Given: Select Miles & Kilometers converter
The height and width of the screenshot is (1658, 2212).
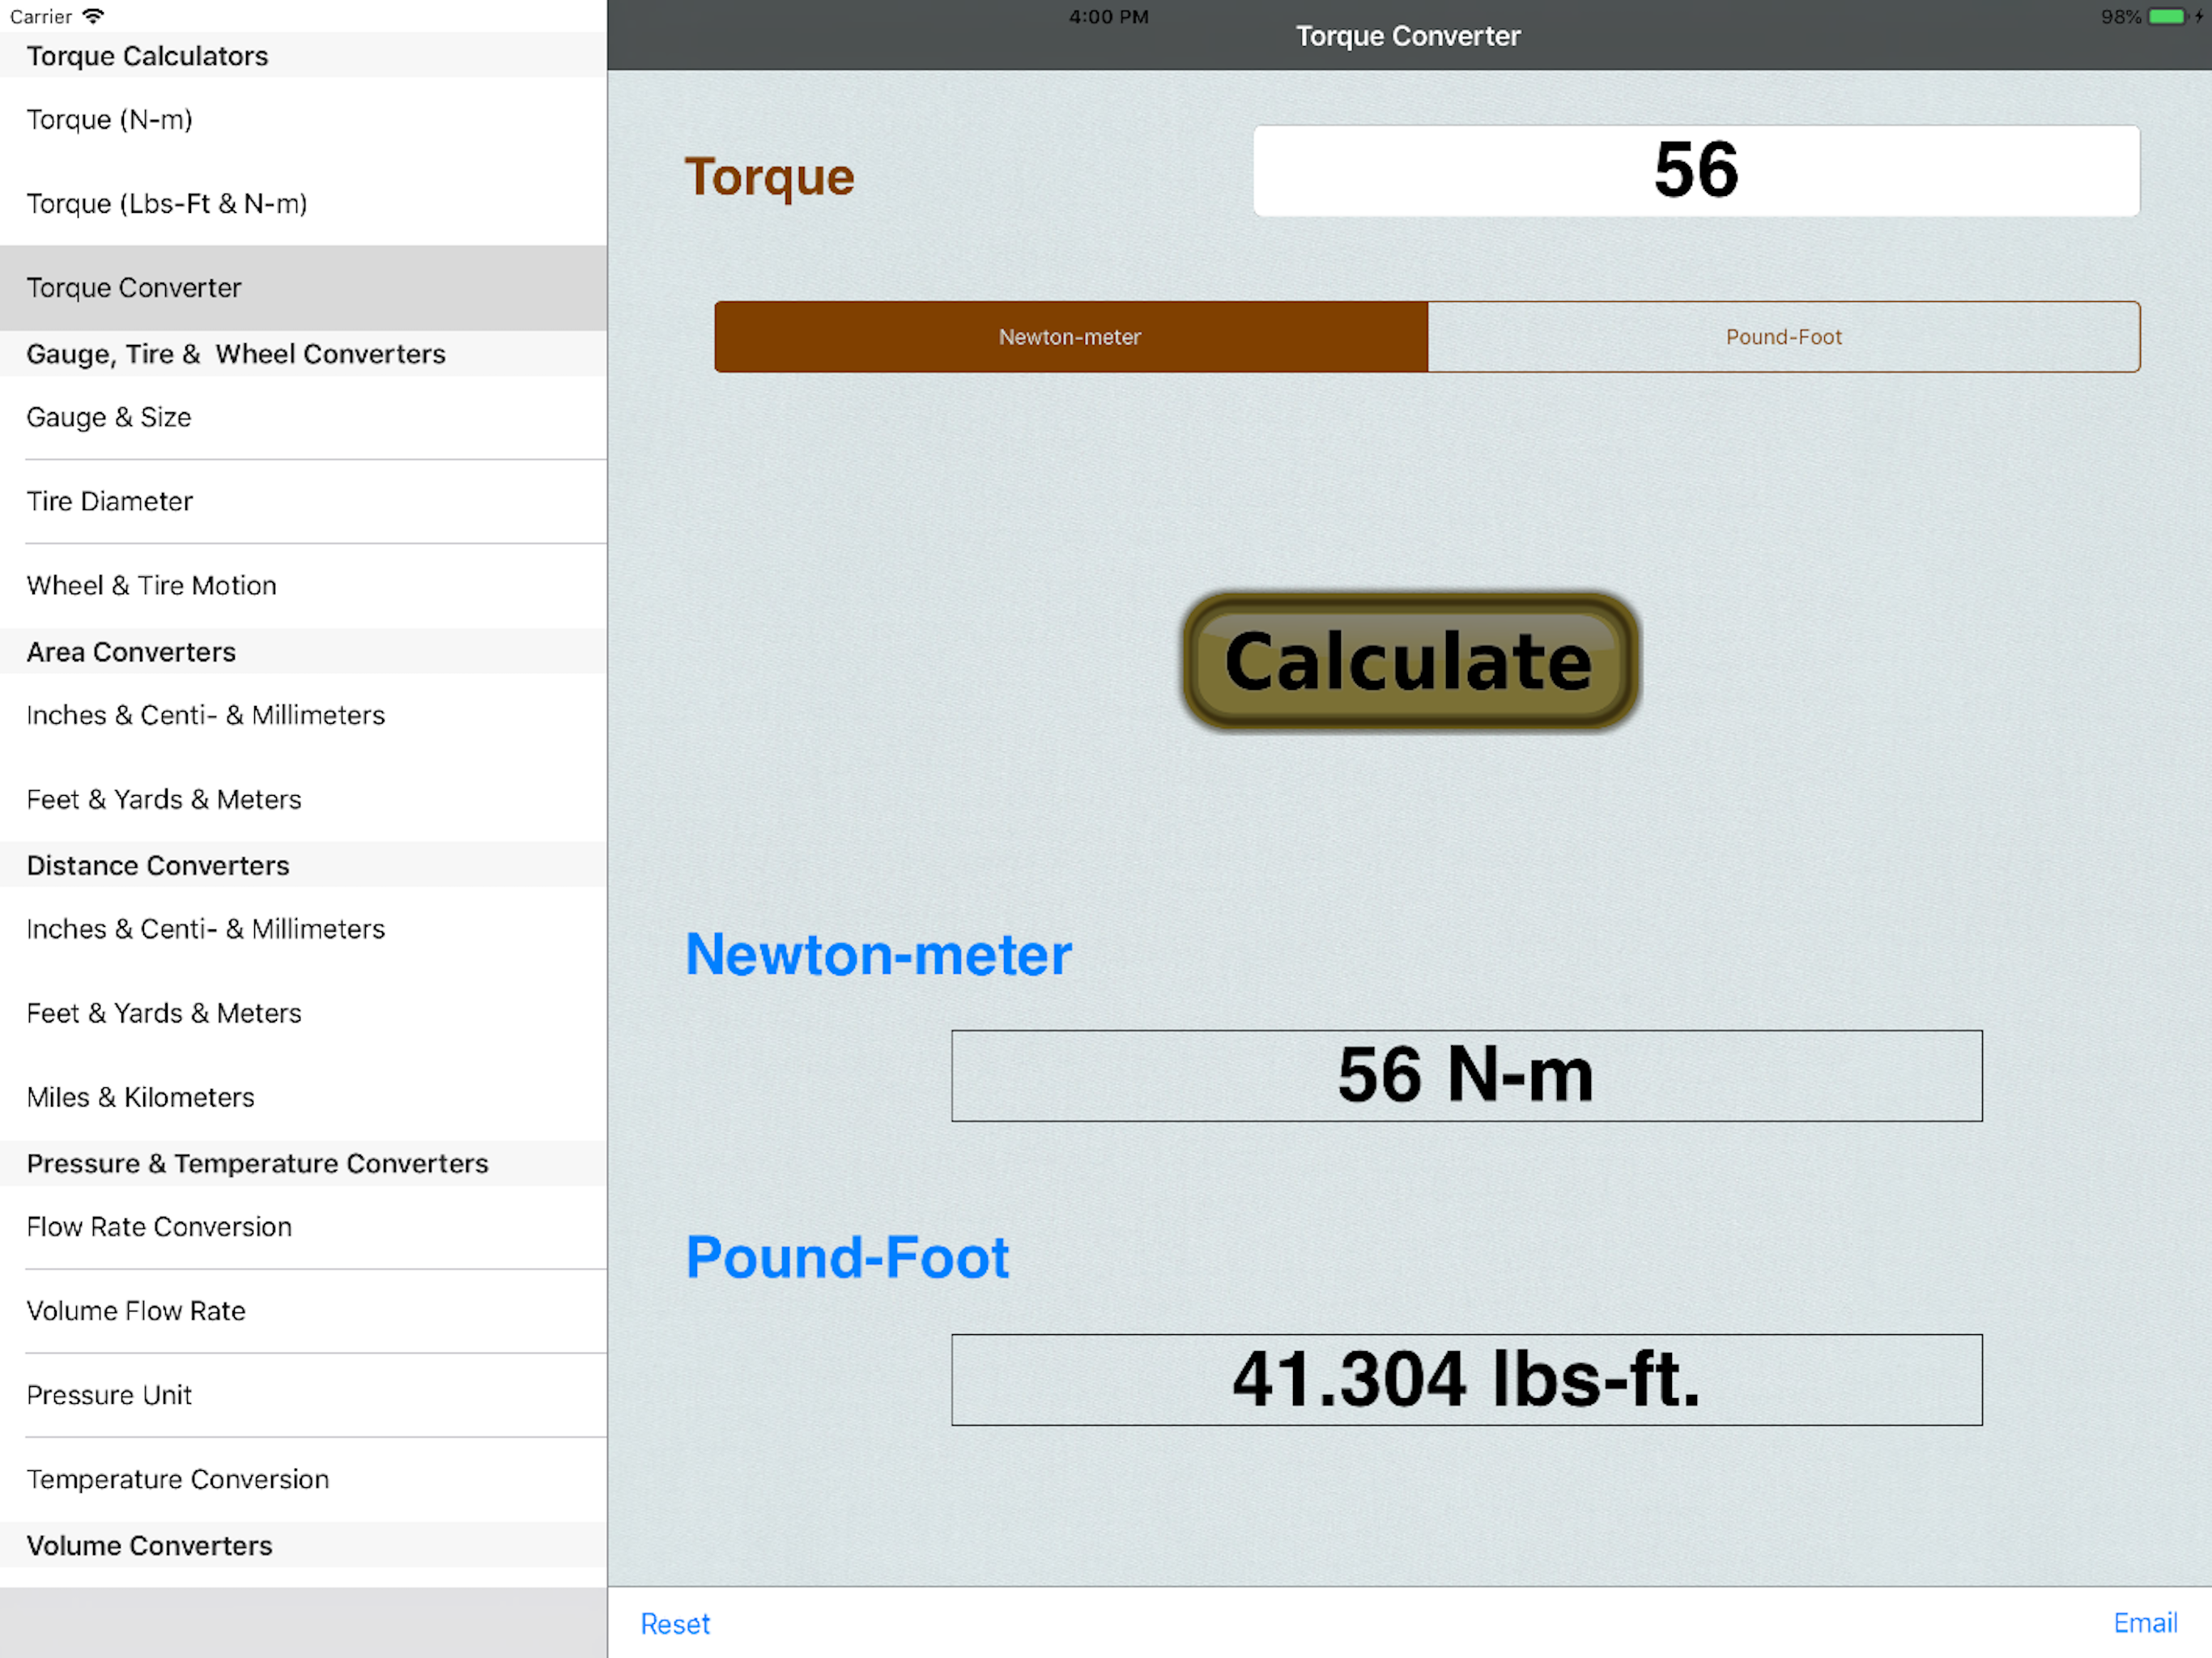Looking at the screenshot, I should tap(141, 1097).
